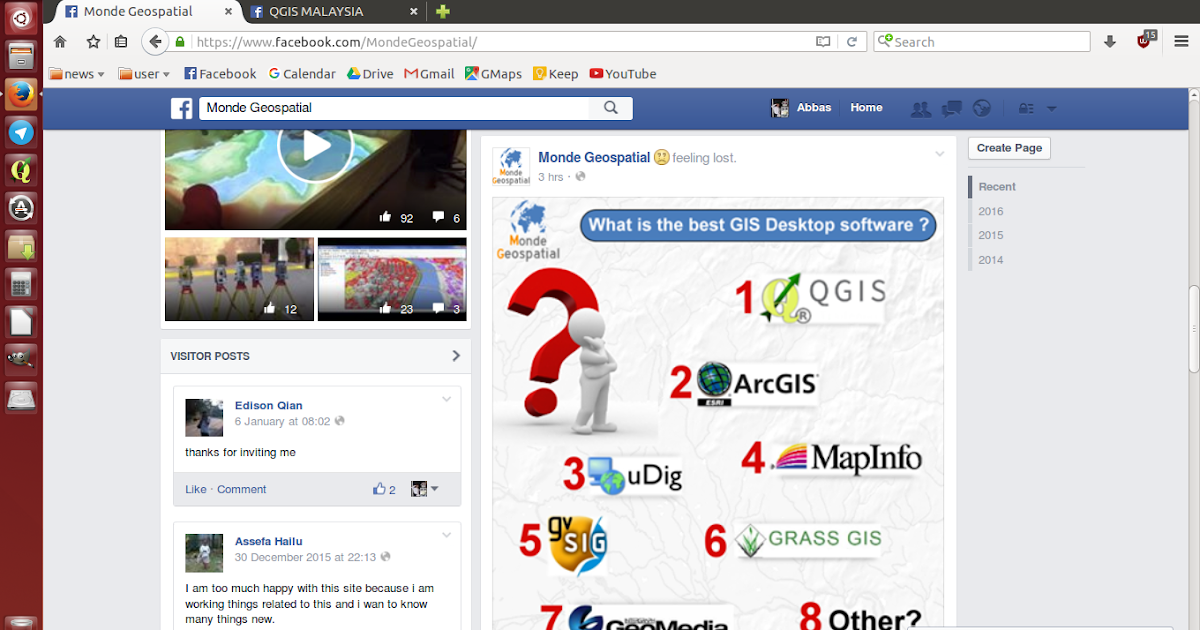
Task: Launch QGIS from the Ubuntu dock
Action: (x=21, y=170)
